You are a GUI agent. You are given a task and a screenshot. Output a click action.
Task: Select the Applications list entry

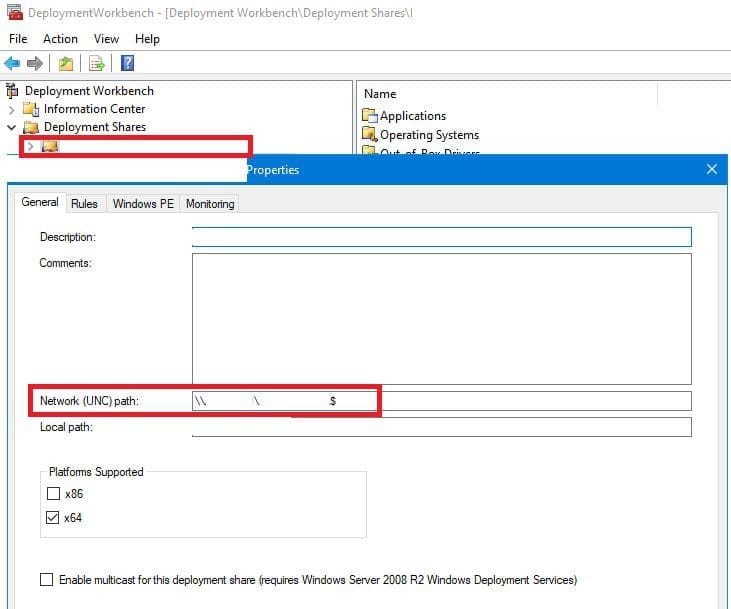point(413,116)
